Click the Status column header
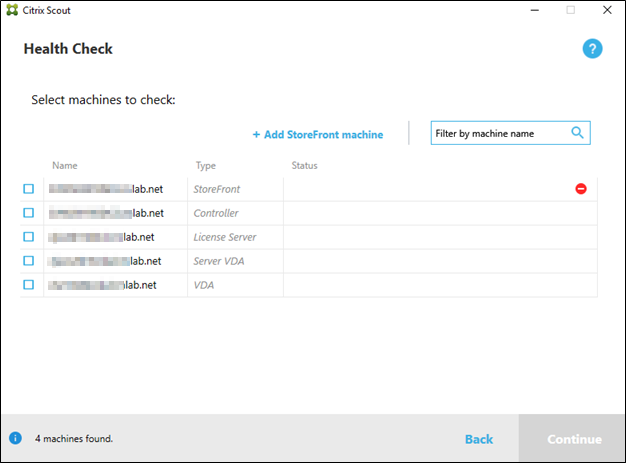 click(x=304, y=166)
